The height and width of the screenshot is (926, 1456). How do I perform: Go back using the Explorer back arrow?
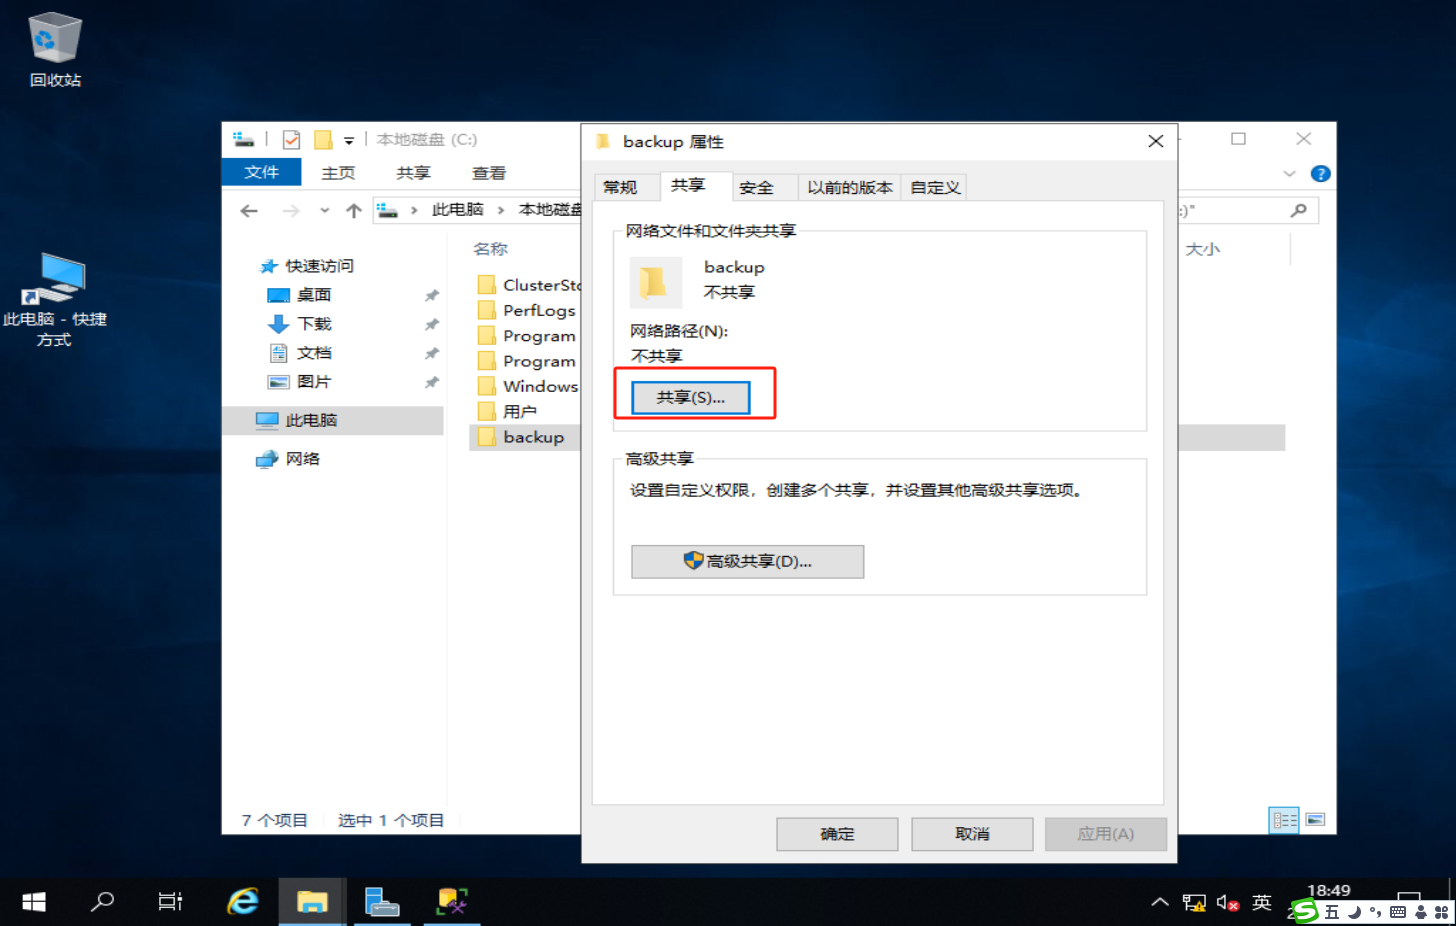point(249,211)
